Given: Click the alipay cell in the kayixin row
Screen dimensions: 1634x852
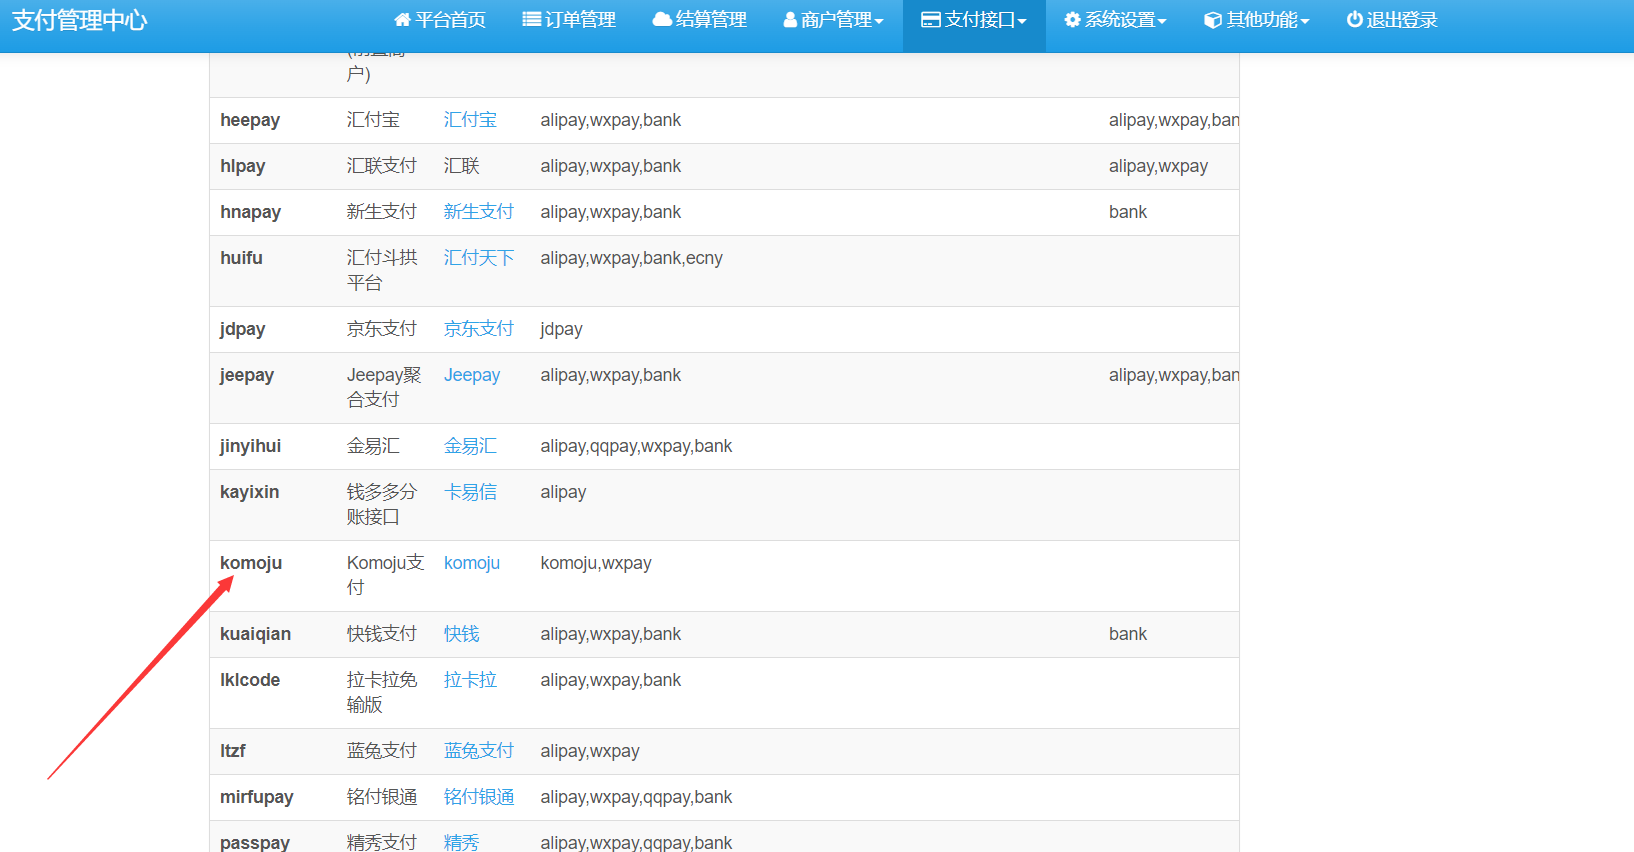Looking at the screenshot, I should (x=563, y=492).
